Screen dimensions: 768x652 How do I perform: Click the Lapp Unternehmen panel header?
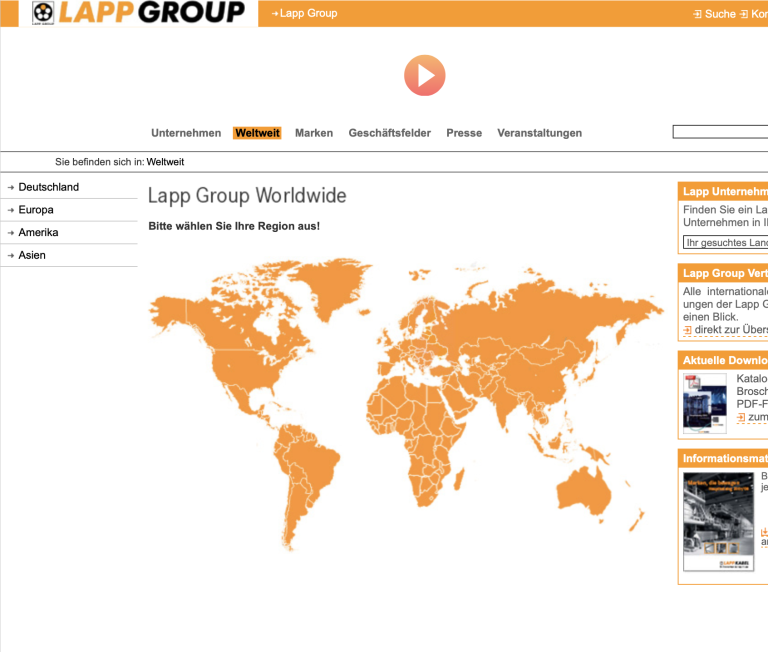tap(723, 192)
